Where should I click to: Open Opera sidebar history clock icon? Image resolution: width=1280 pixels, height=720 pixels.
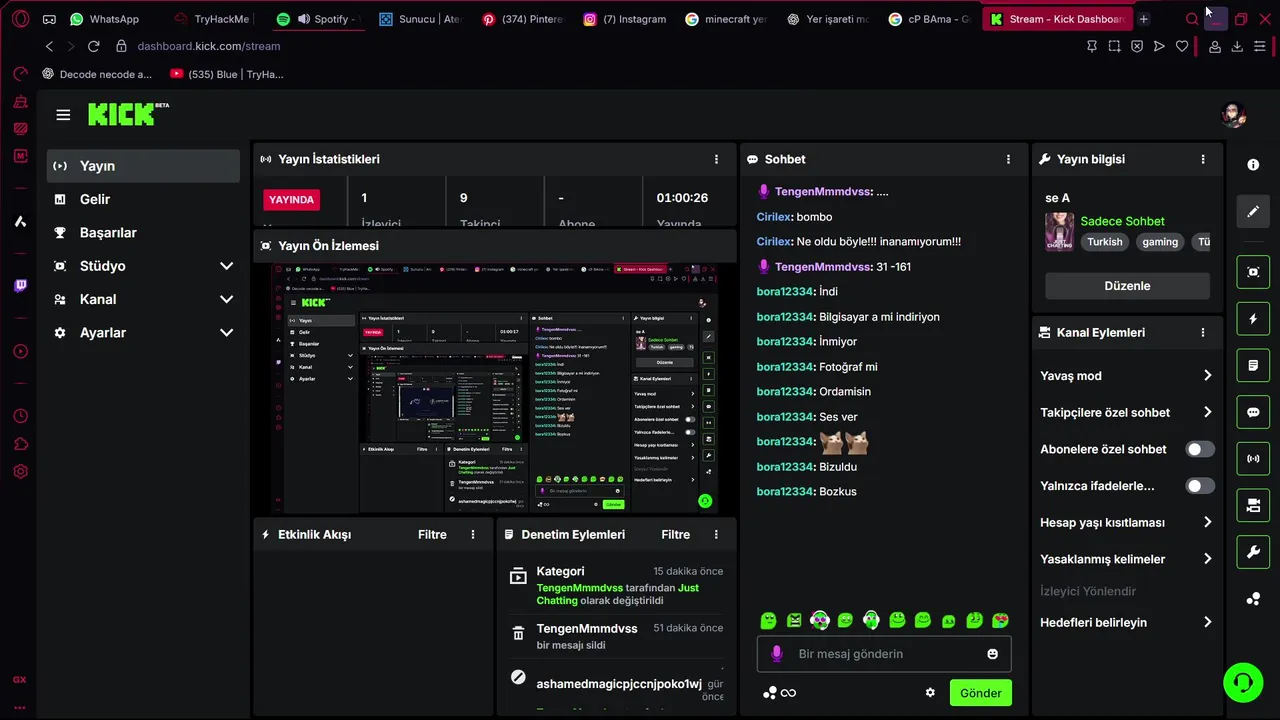click(x=20, y=416)
